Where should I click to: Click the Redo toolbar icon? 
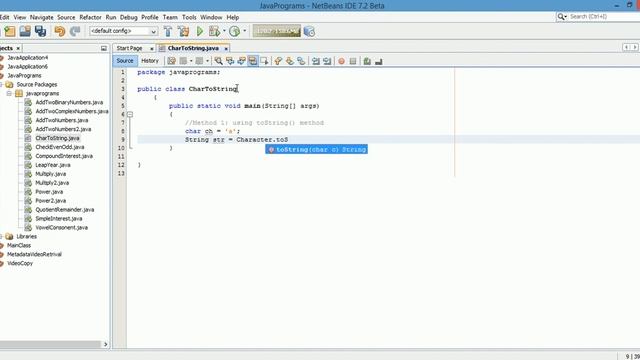point(75,31)
